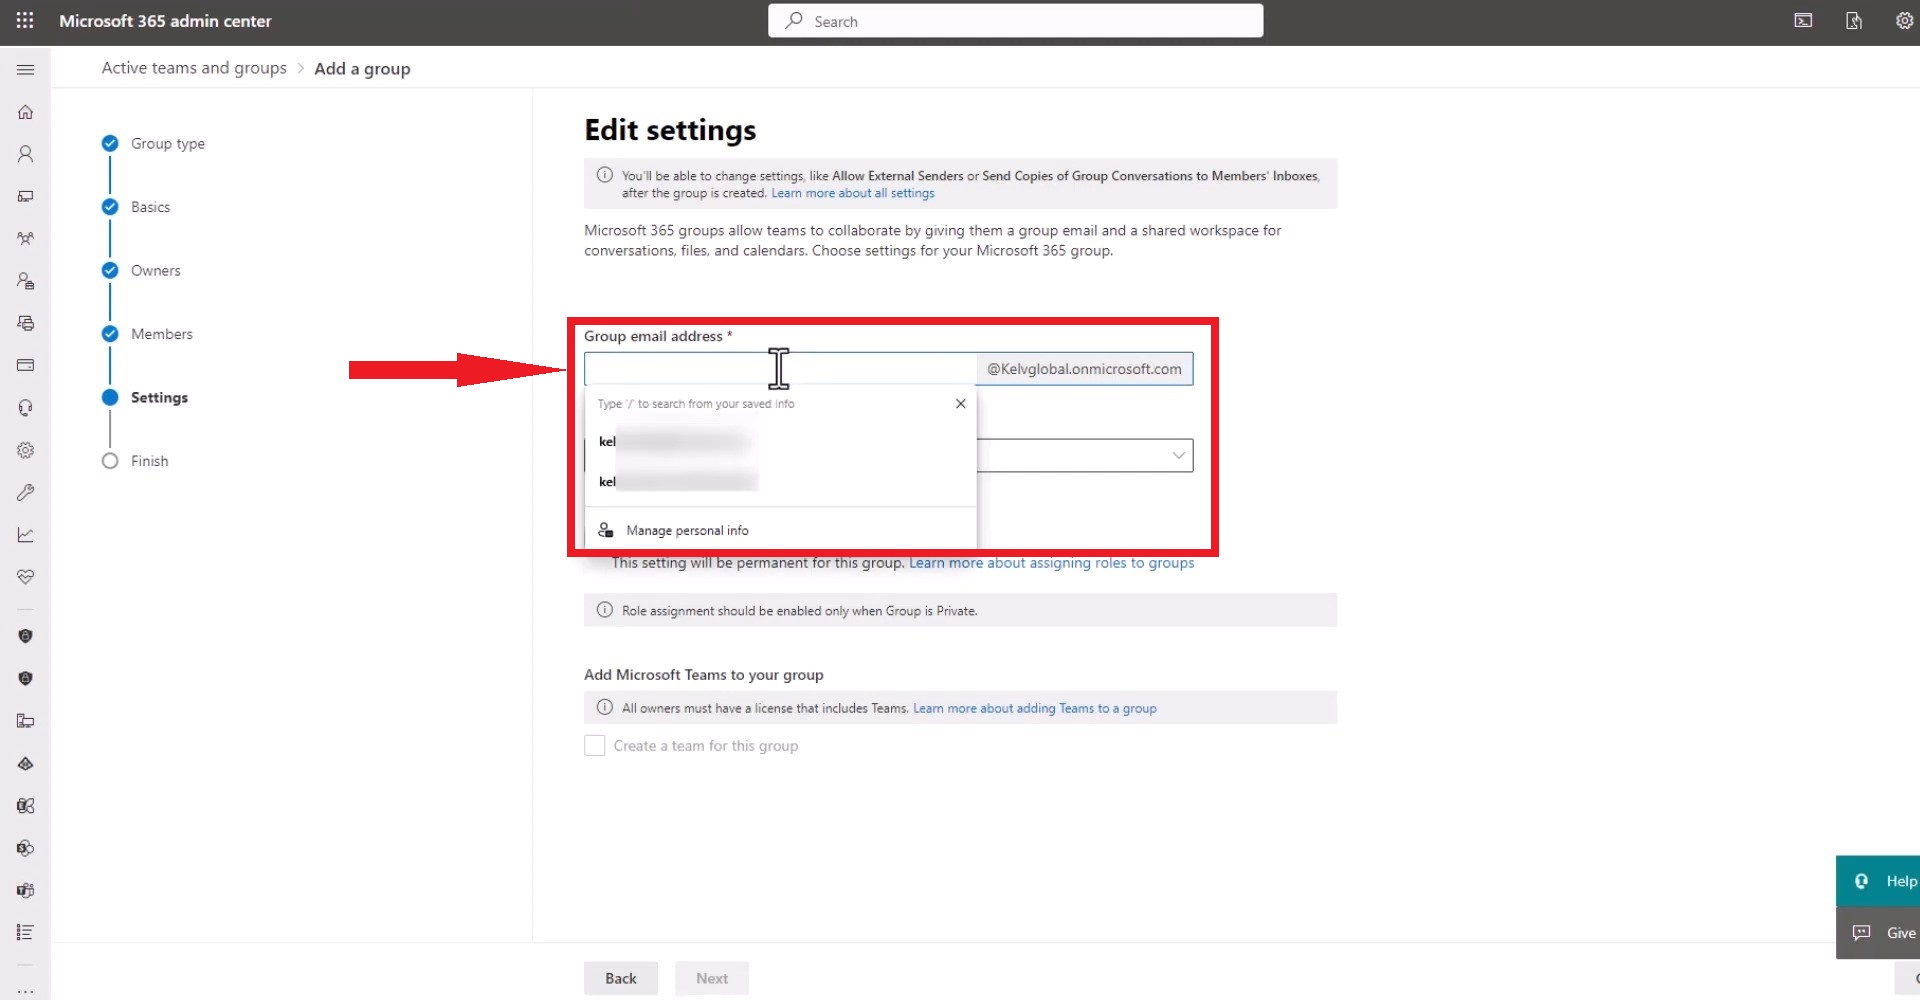This screenshot has height=1000, width=1920.
Task: Open the Users sidebar icon
Action: (x=26, y=154)
